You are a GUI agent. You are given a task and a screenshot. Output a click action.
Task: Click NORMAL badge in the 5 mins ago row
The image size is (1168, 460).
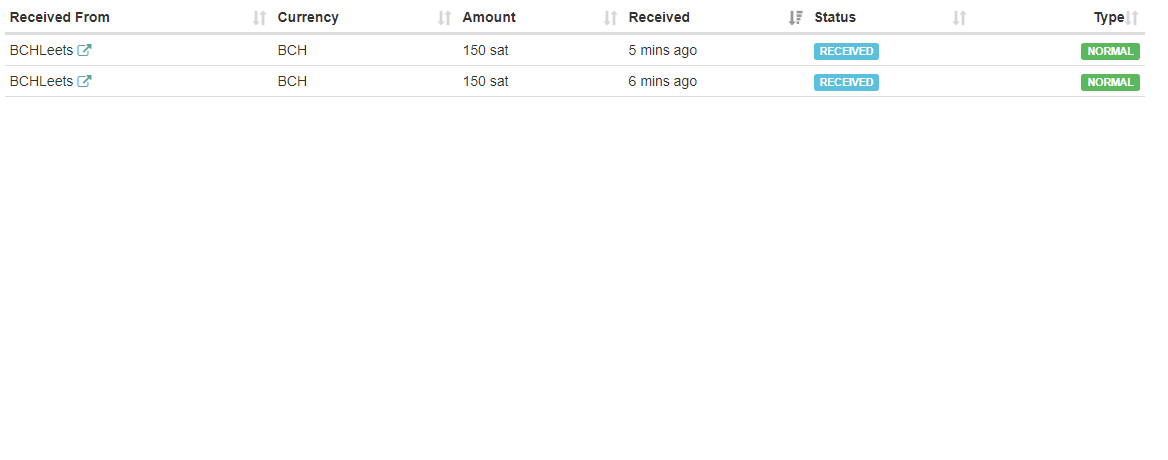(1110, 52)
